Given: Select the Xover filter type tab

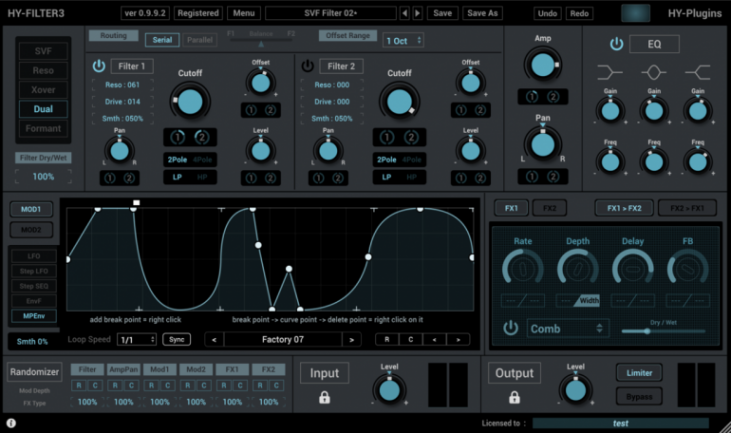Looking at the screenshot, I should click(x=43, y=89).
